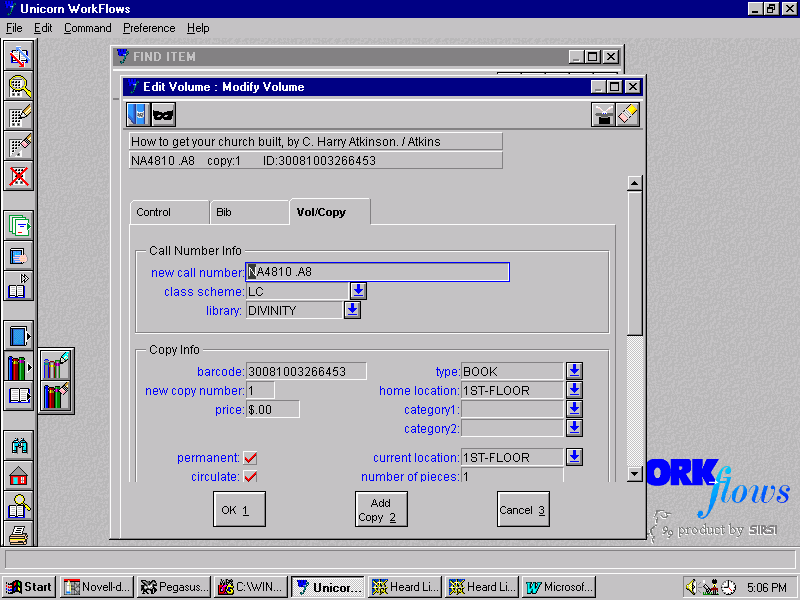Click the scrollbar down arrow in Edit Volume
The height and width of the screenshot is (600, 800).
click(x=634, y=474)
